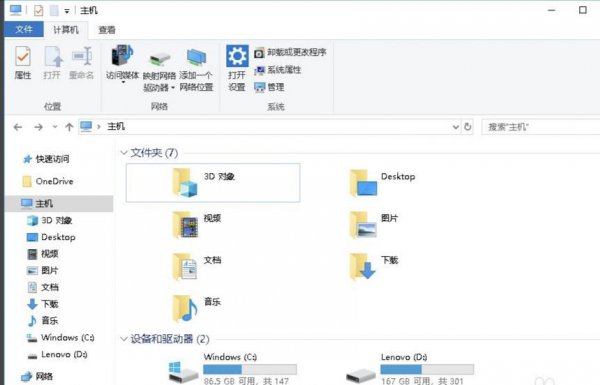Select Windows (C:) in the navigation tree
Viewport: 600px width, 385px height.
(x=60, y=338)
